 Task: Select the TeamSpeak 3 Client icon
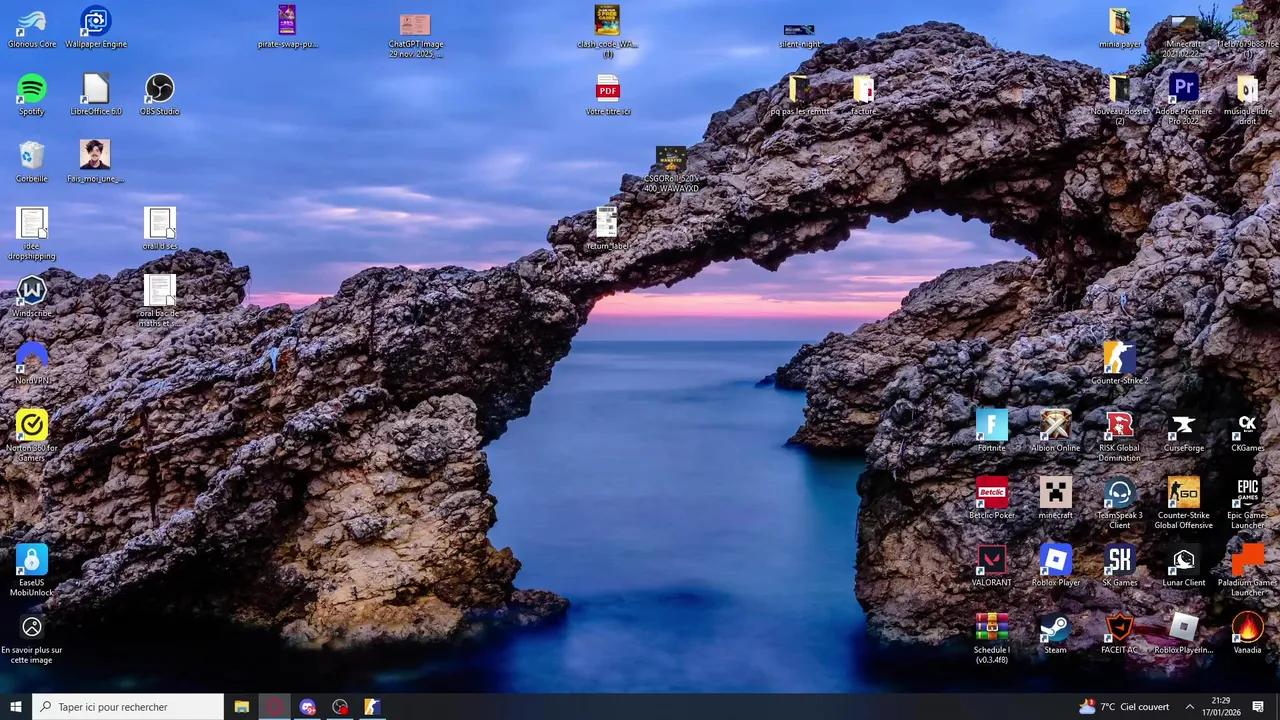click(1119, 494)
